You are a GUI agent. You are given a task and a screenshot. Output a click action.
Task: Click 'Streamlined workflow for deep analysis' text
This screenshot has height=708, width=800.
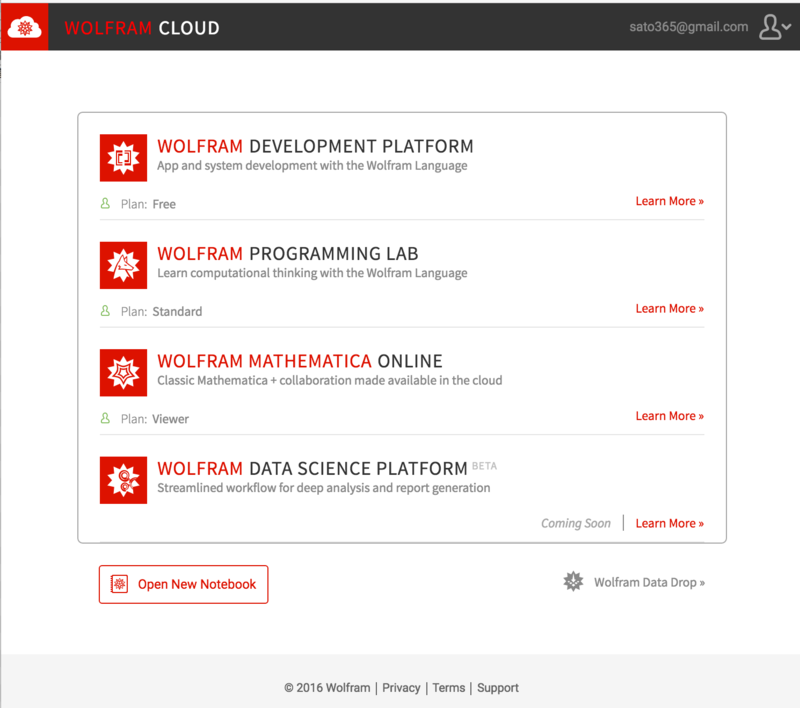click(323, 488)
